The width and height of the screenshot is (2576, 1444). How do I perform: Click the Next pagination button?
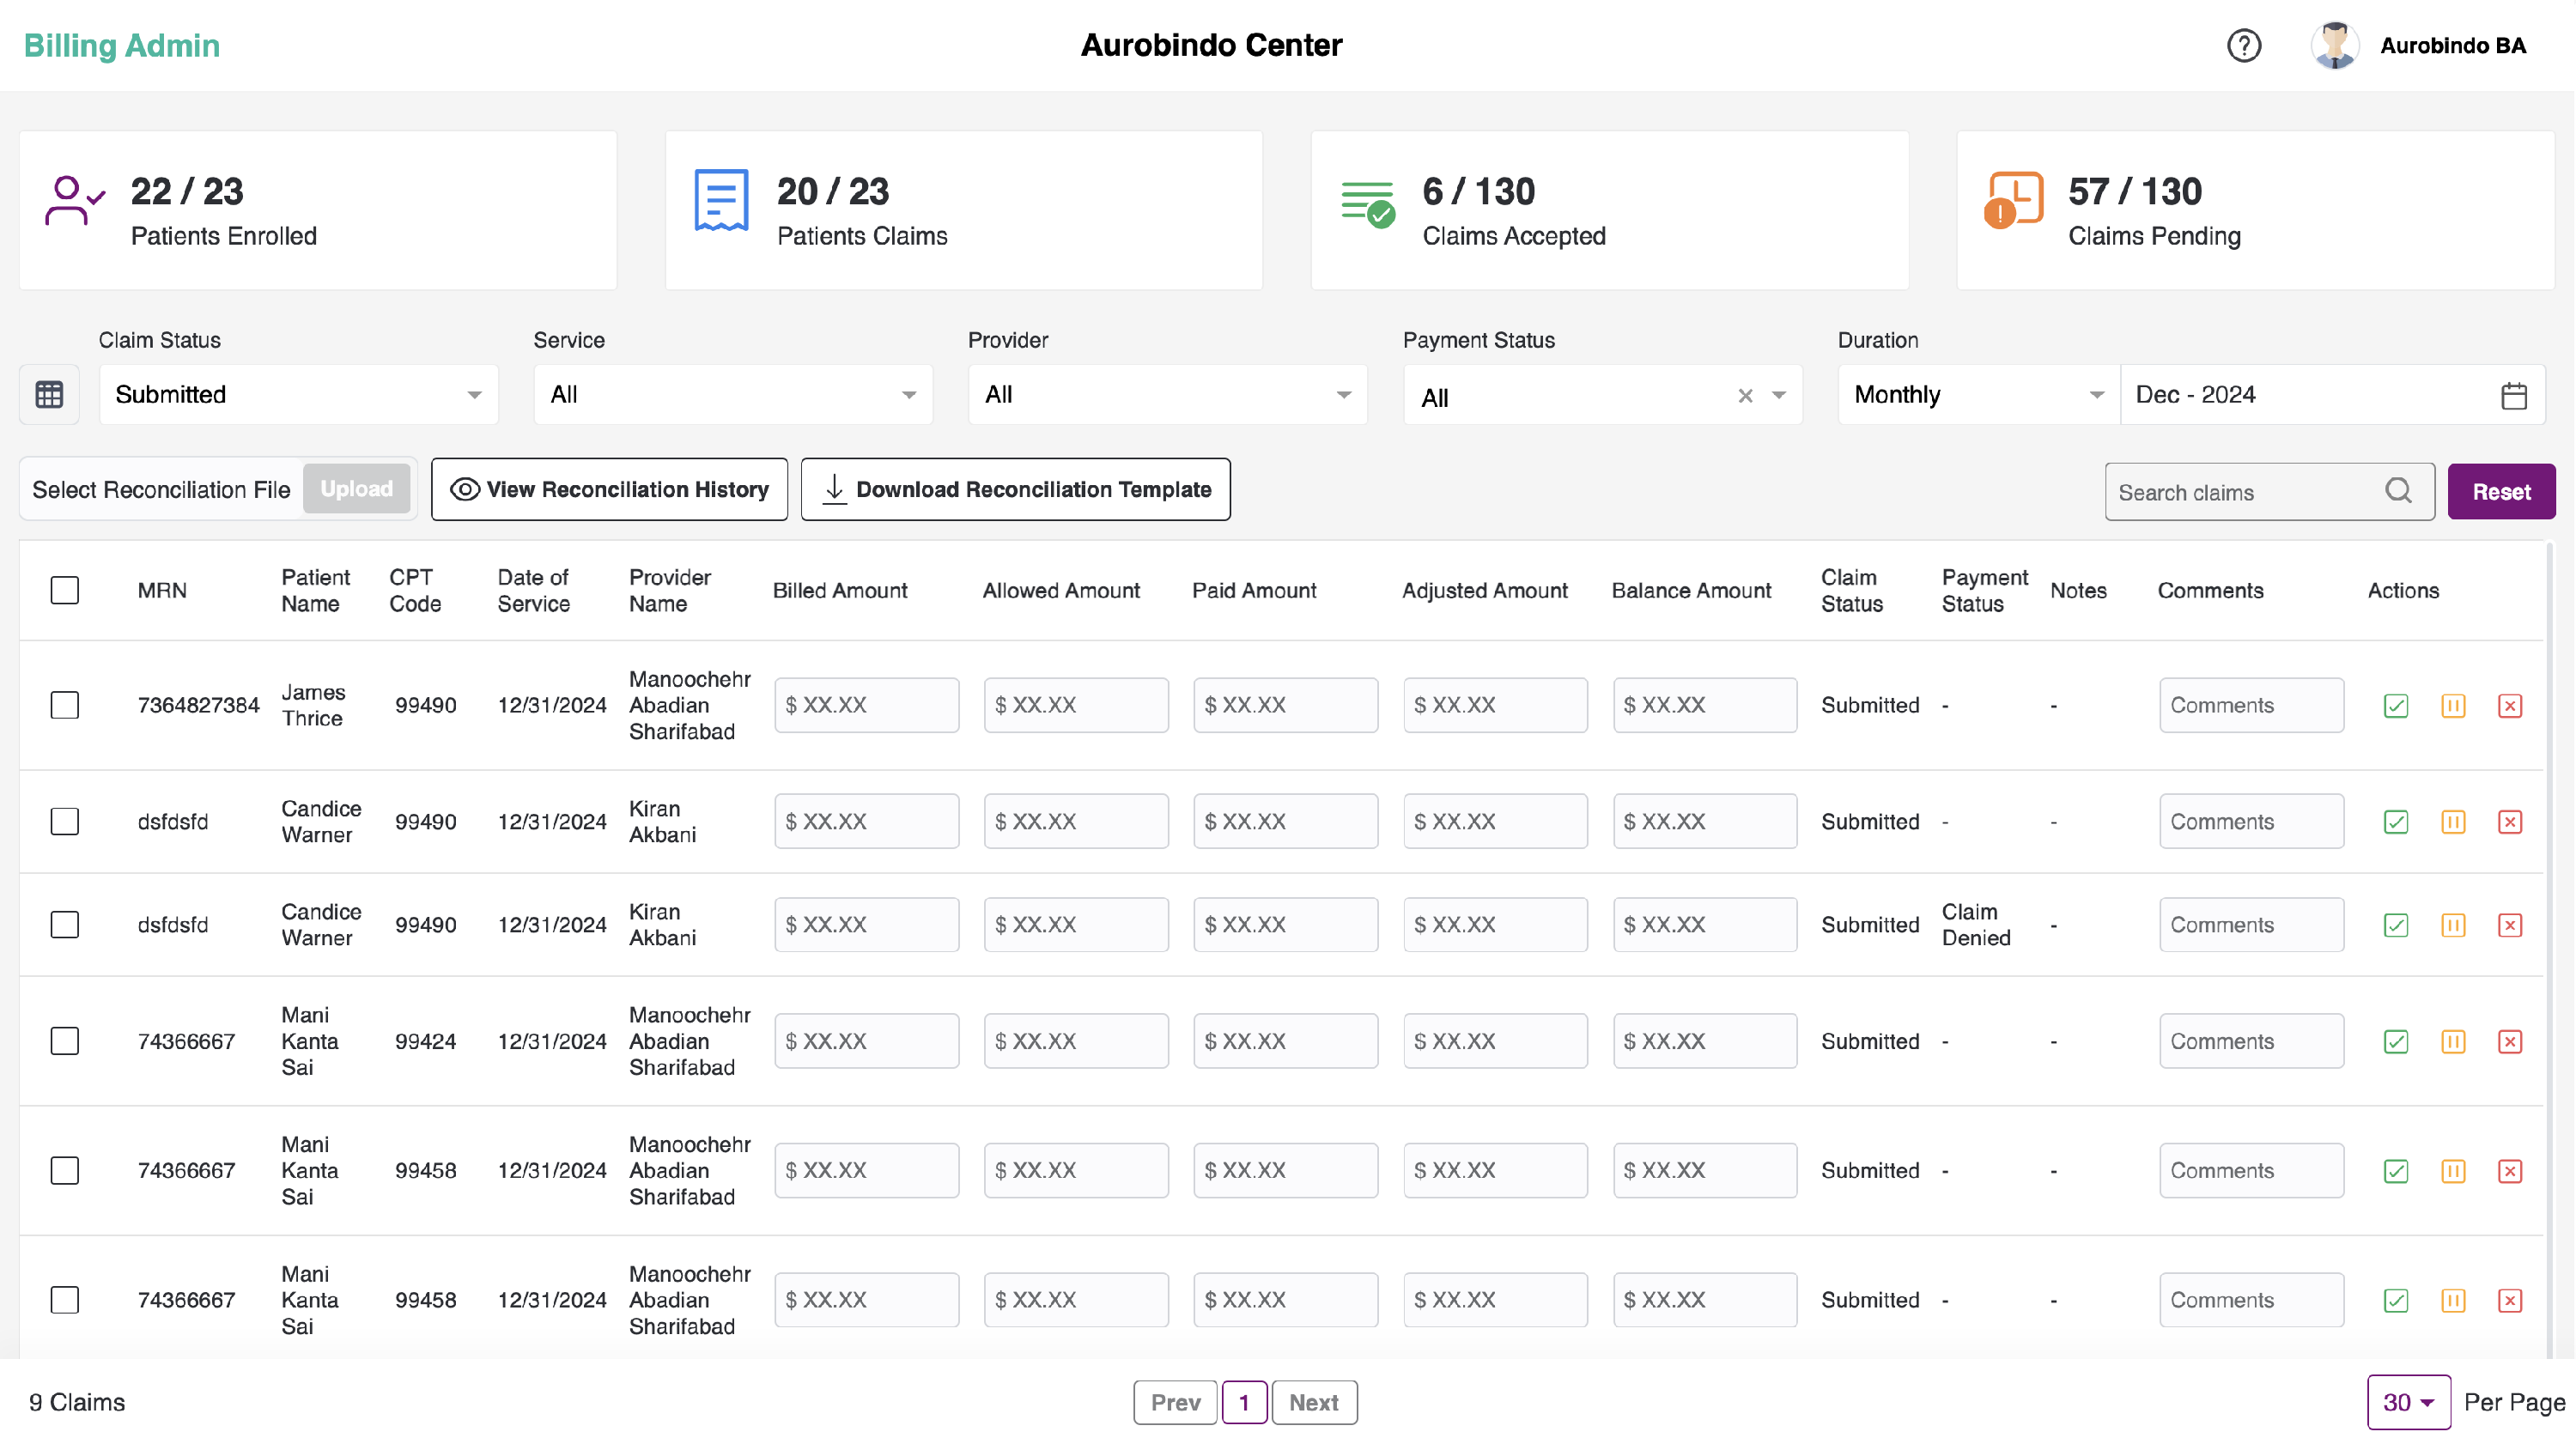(1313, 1402)
